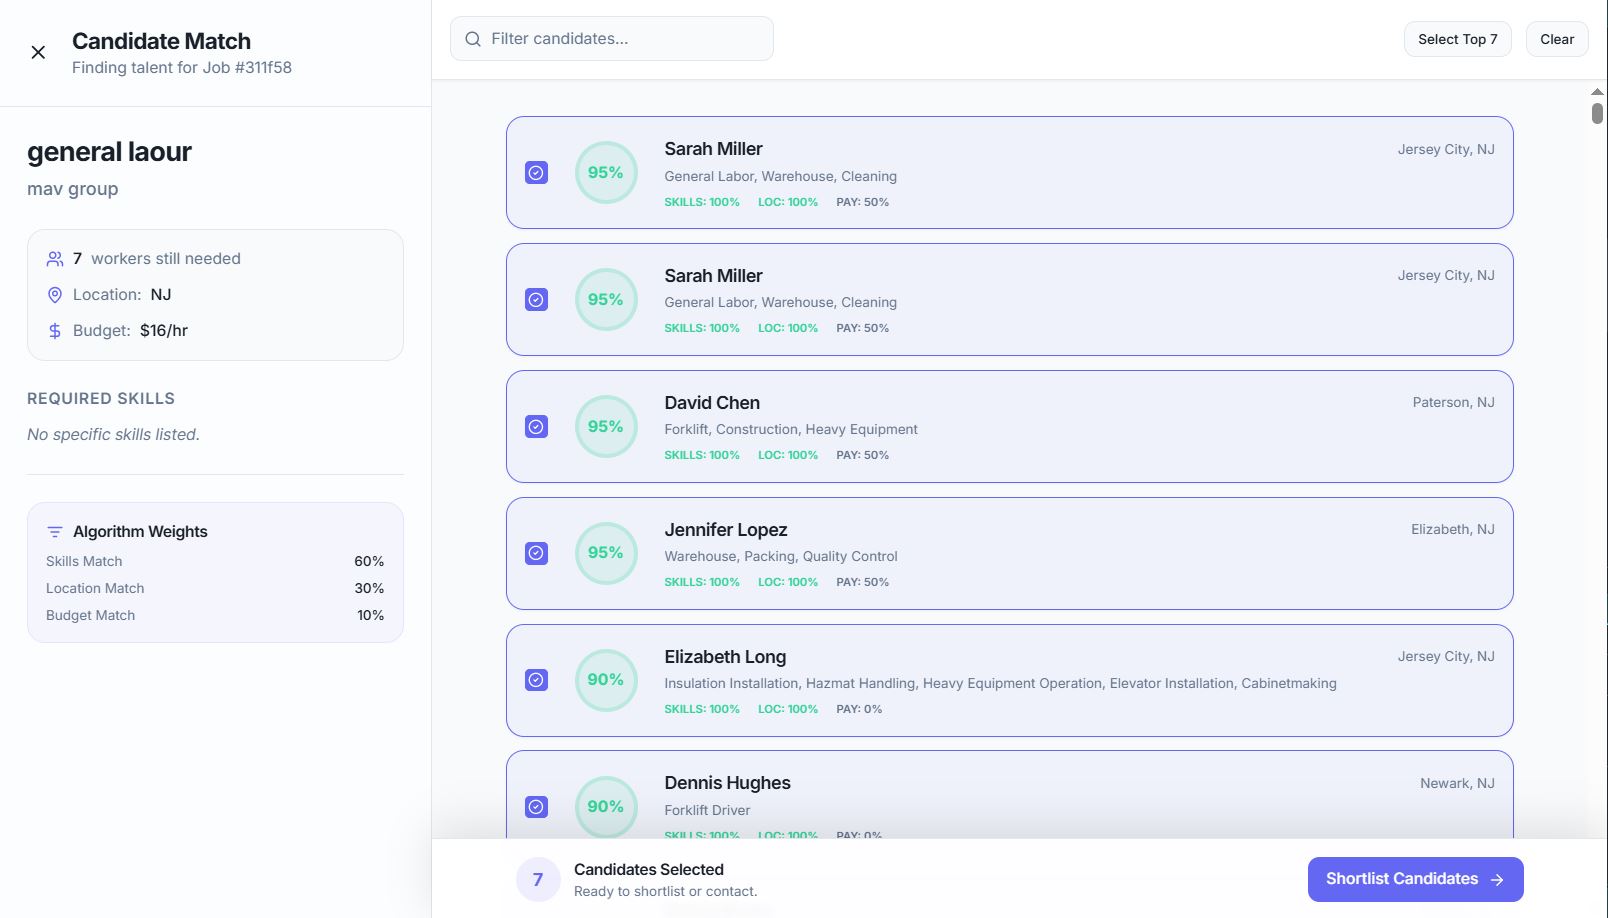Click the dollar icon next to Budget
Screen dimensions: 1608x918
(55, 330)
